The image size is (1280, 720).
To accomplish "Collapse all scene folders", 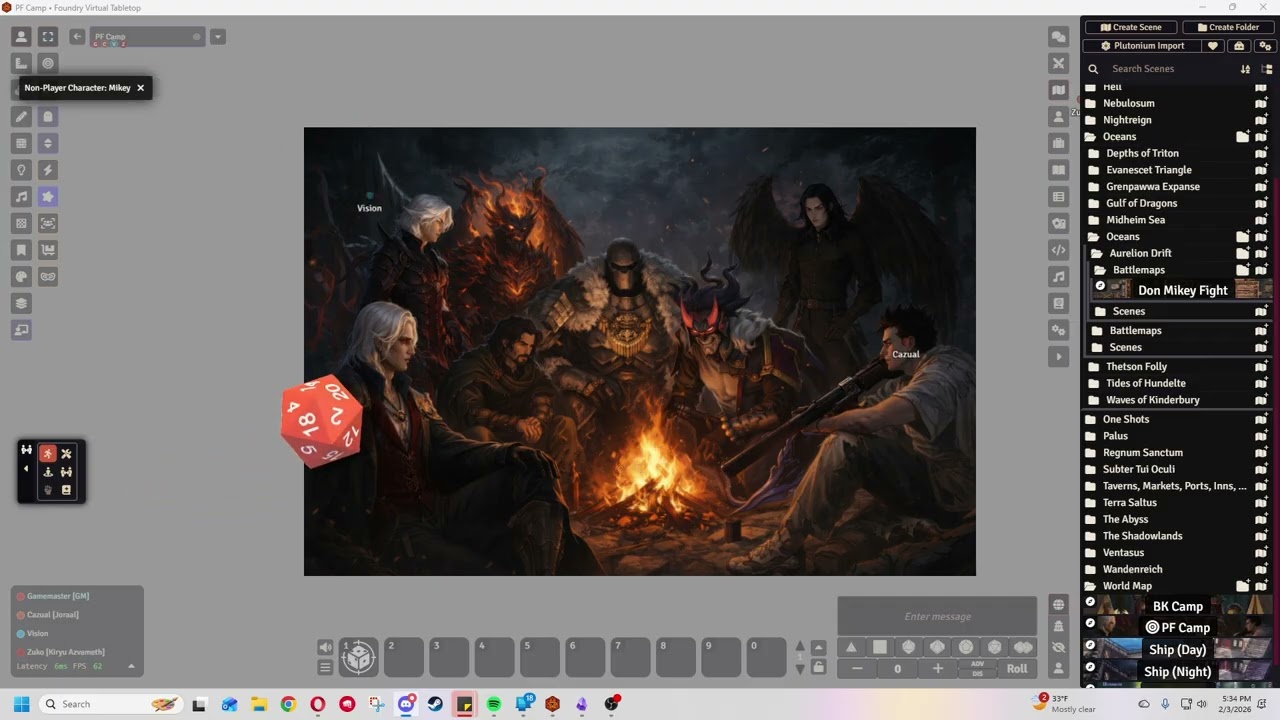I will coord(1267,69).
